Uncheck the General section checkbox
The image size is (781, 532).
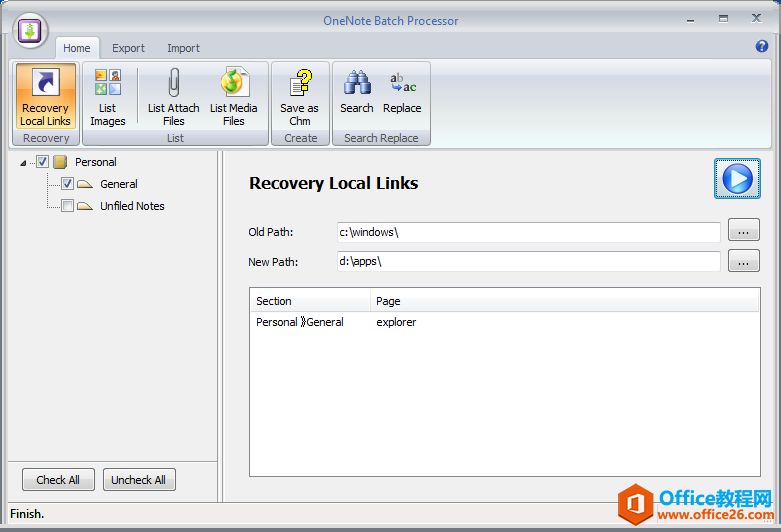pos(67,184)
